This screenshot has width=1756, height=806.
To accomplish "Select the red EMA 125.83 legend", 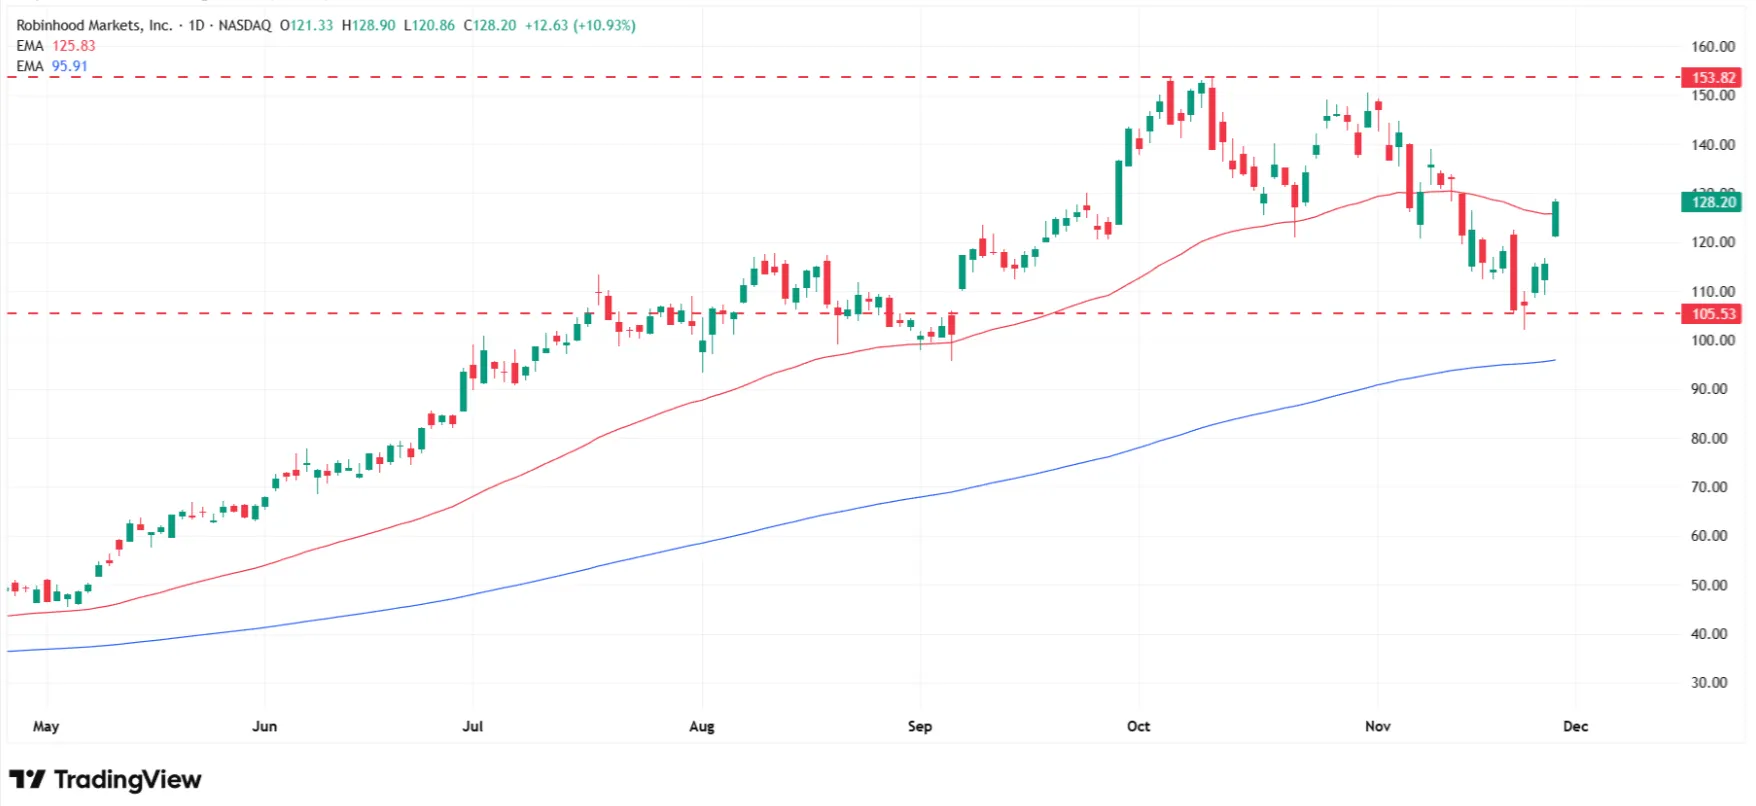I will (x=56, y=46).
